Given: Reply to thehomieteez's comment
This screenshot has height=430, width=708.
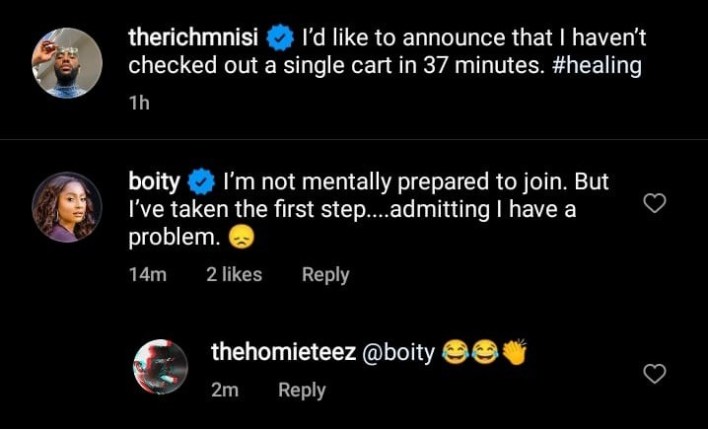Looking at the screenshot, I should point(302,390).
